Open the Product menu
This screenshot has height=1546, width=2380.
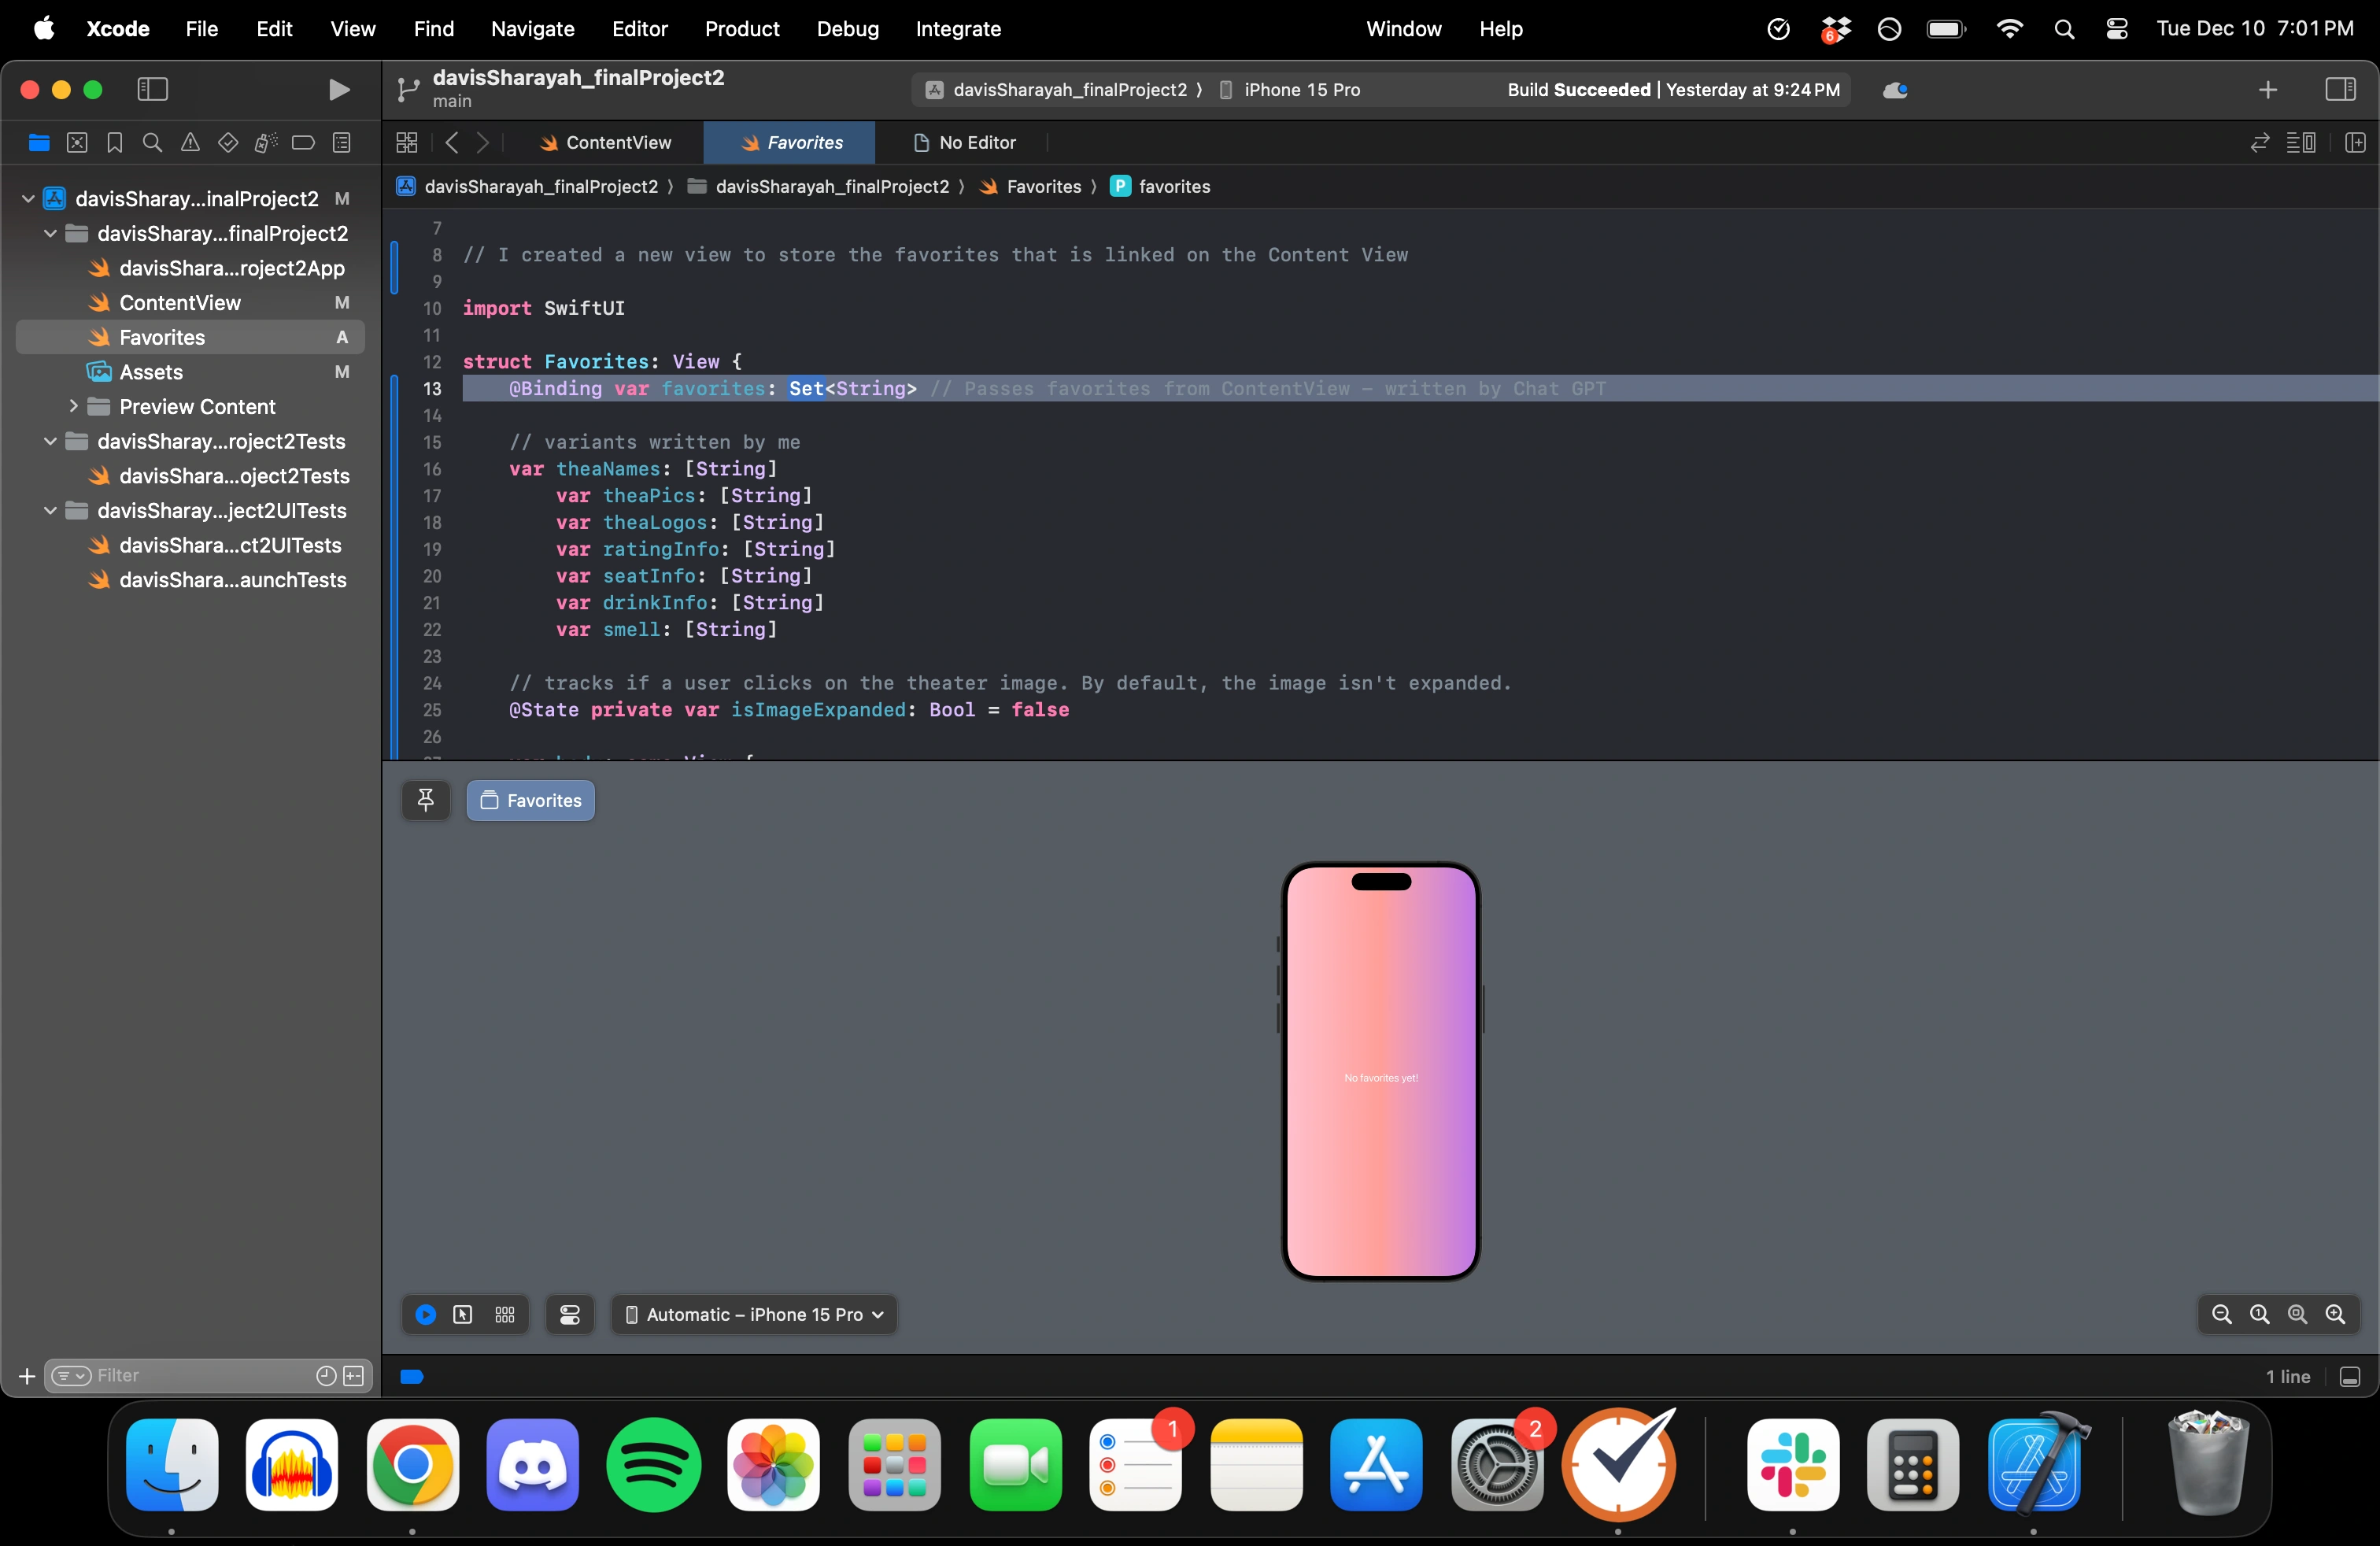click(741, 29)
